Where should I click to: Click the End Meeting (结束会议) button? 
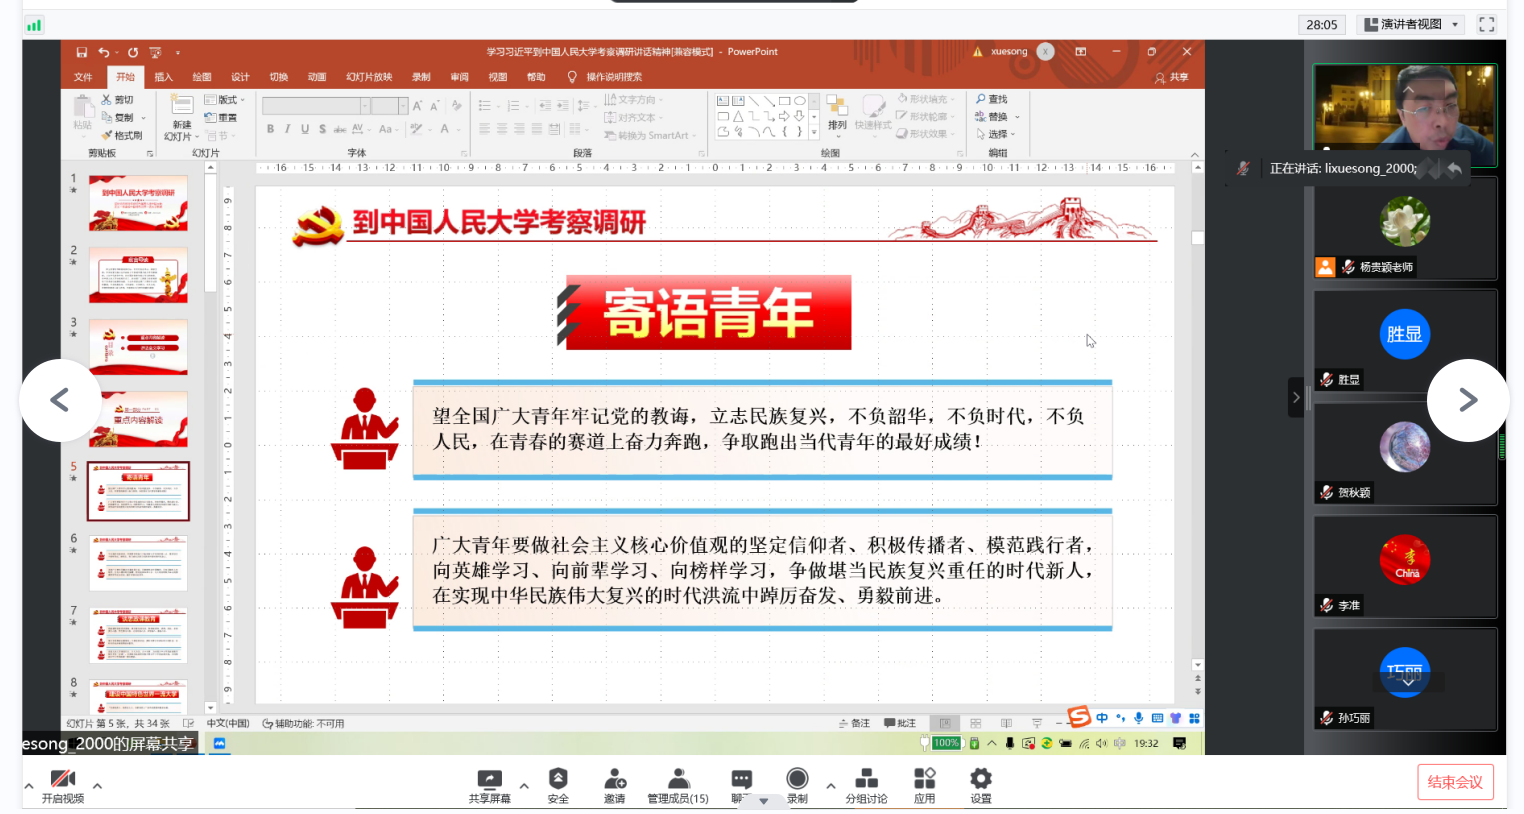[1455, 782]
